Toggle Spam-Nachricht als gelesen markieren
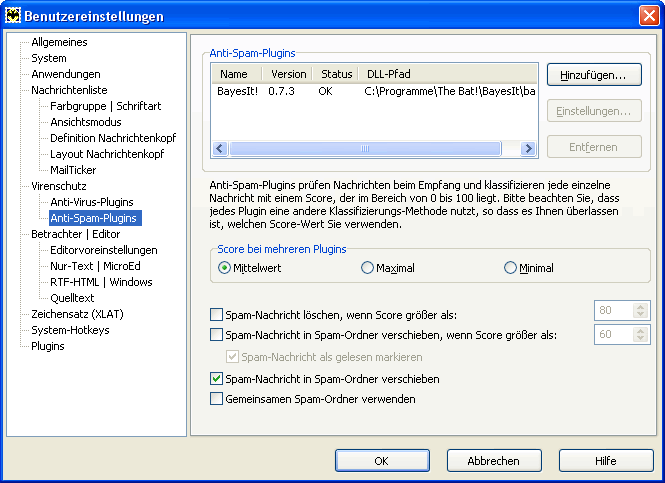Image resolution: width=665 pixels, height=483 pixels. pyautogui.click(x=232, y=357)
